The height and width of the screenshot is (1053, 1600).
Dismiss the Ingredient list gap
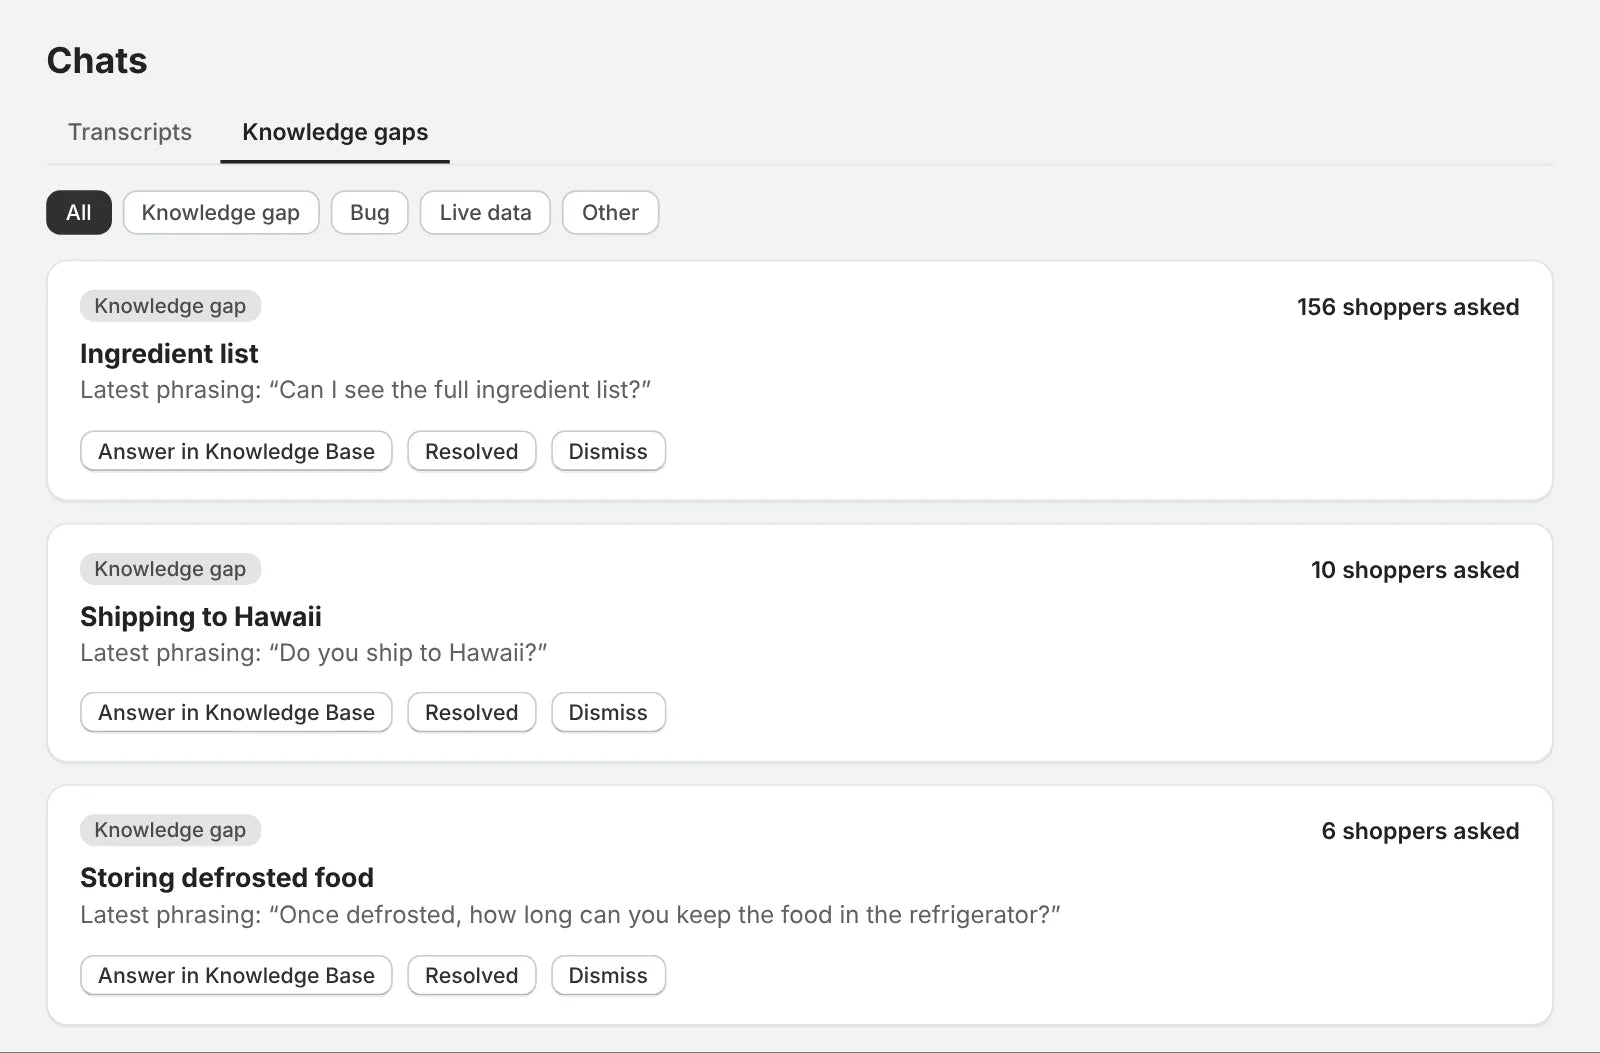click(608, 451)
